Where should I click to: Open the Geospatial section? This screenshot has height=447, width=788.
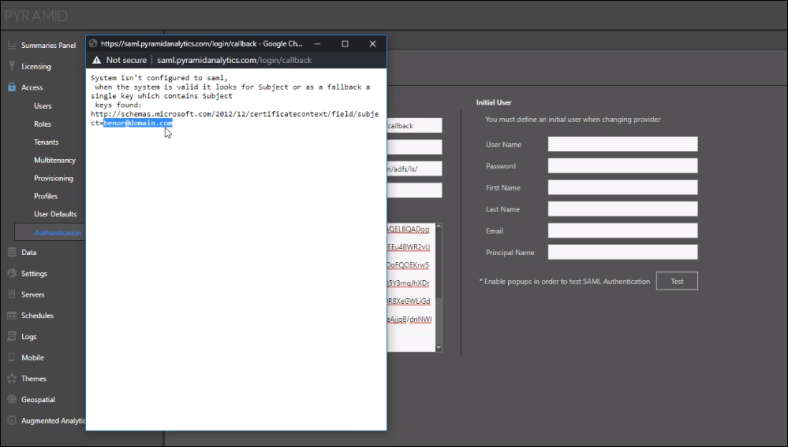coord(38,400)
